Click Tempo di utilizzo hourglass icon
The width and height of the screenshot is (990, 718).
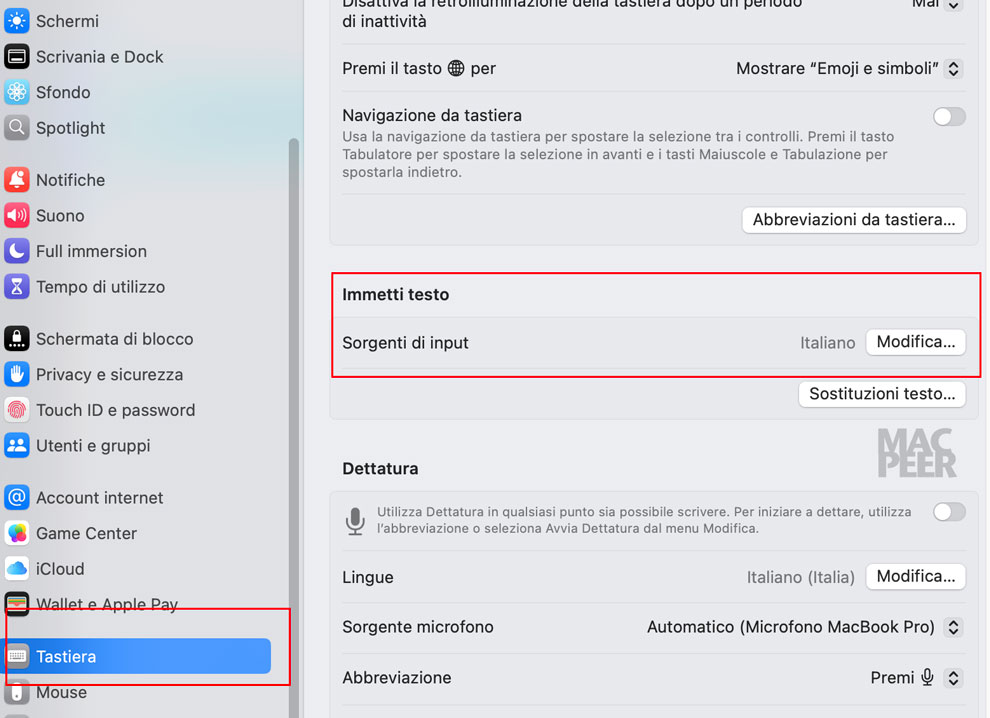16,287
